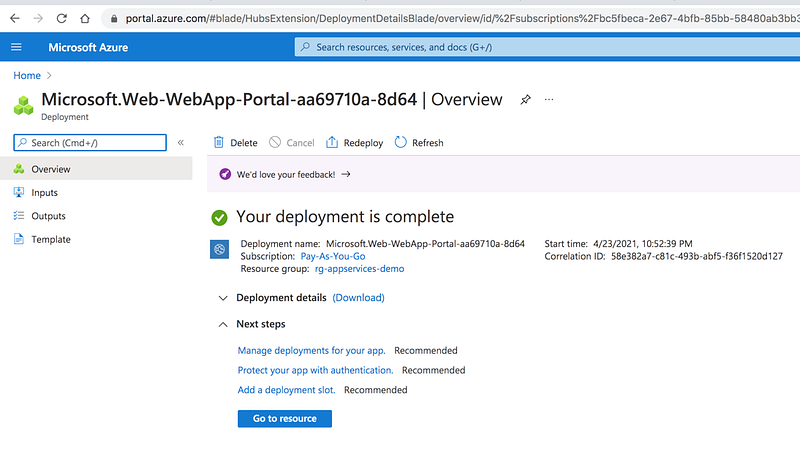The height and width of the screenshot is (462, 800).
Task: Click the Start time value 4/23/2021
Action: click(642, 244)
